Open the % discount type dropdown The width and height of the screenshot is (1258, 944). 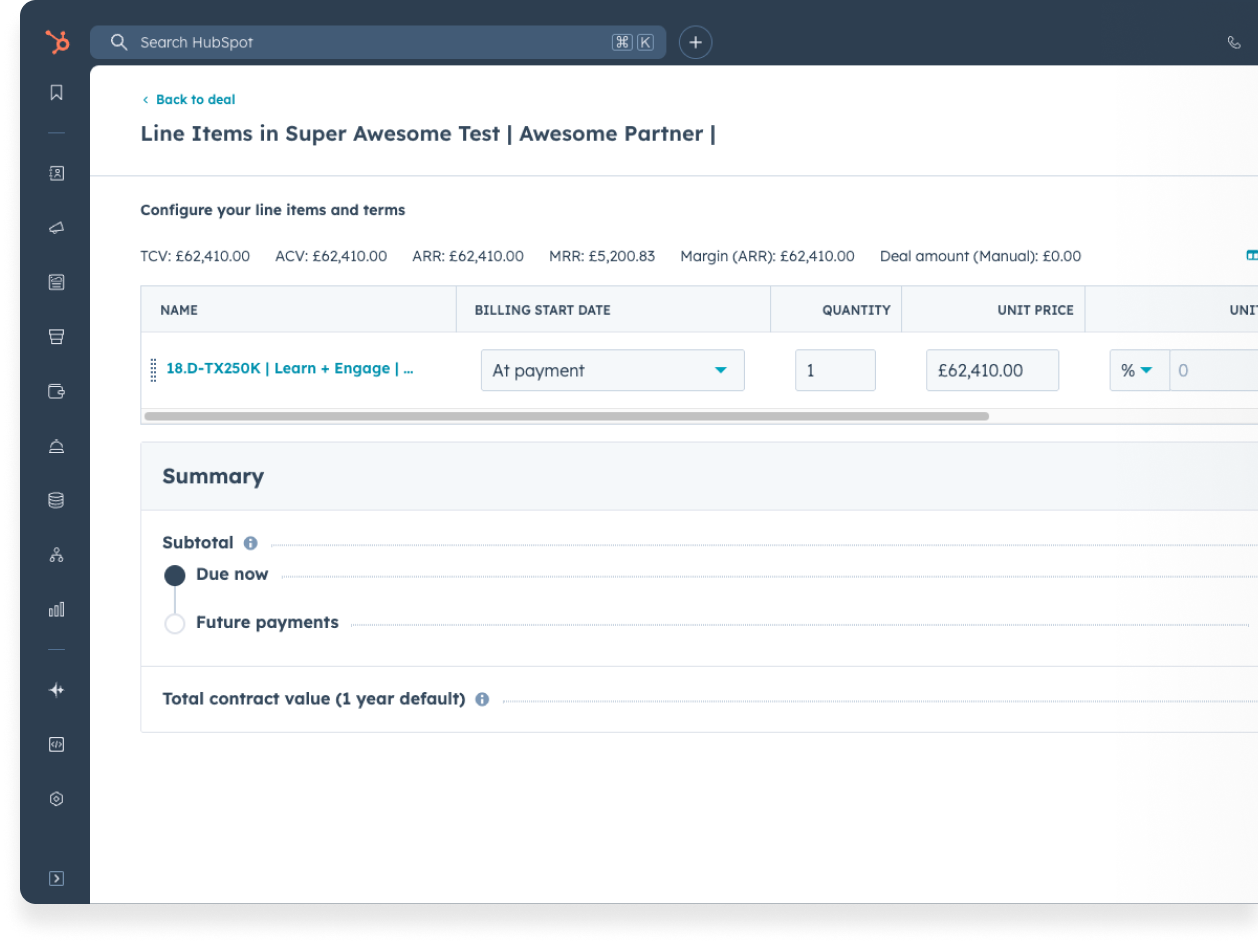click(x=1138, y=370)
